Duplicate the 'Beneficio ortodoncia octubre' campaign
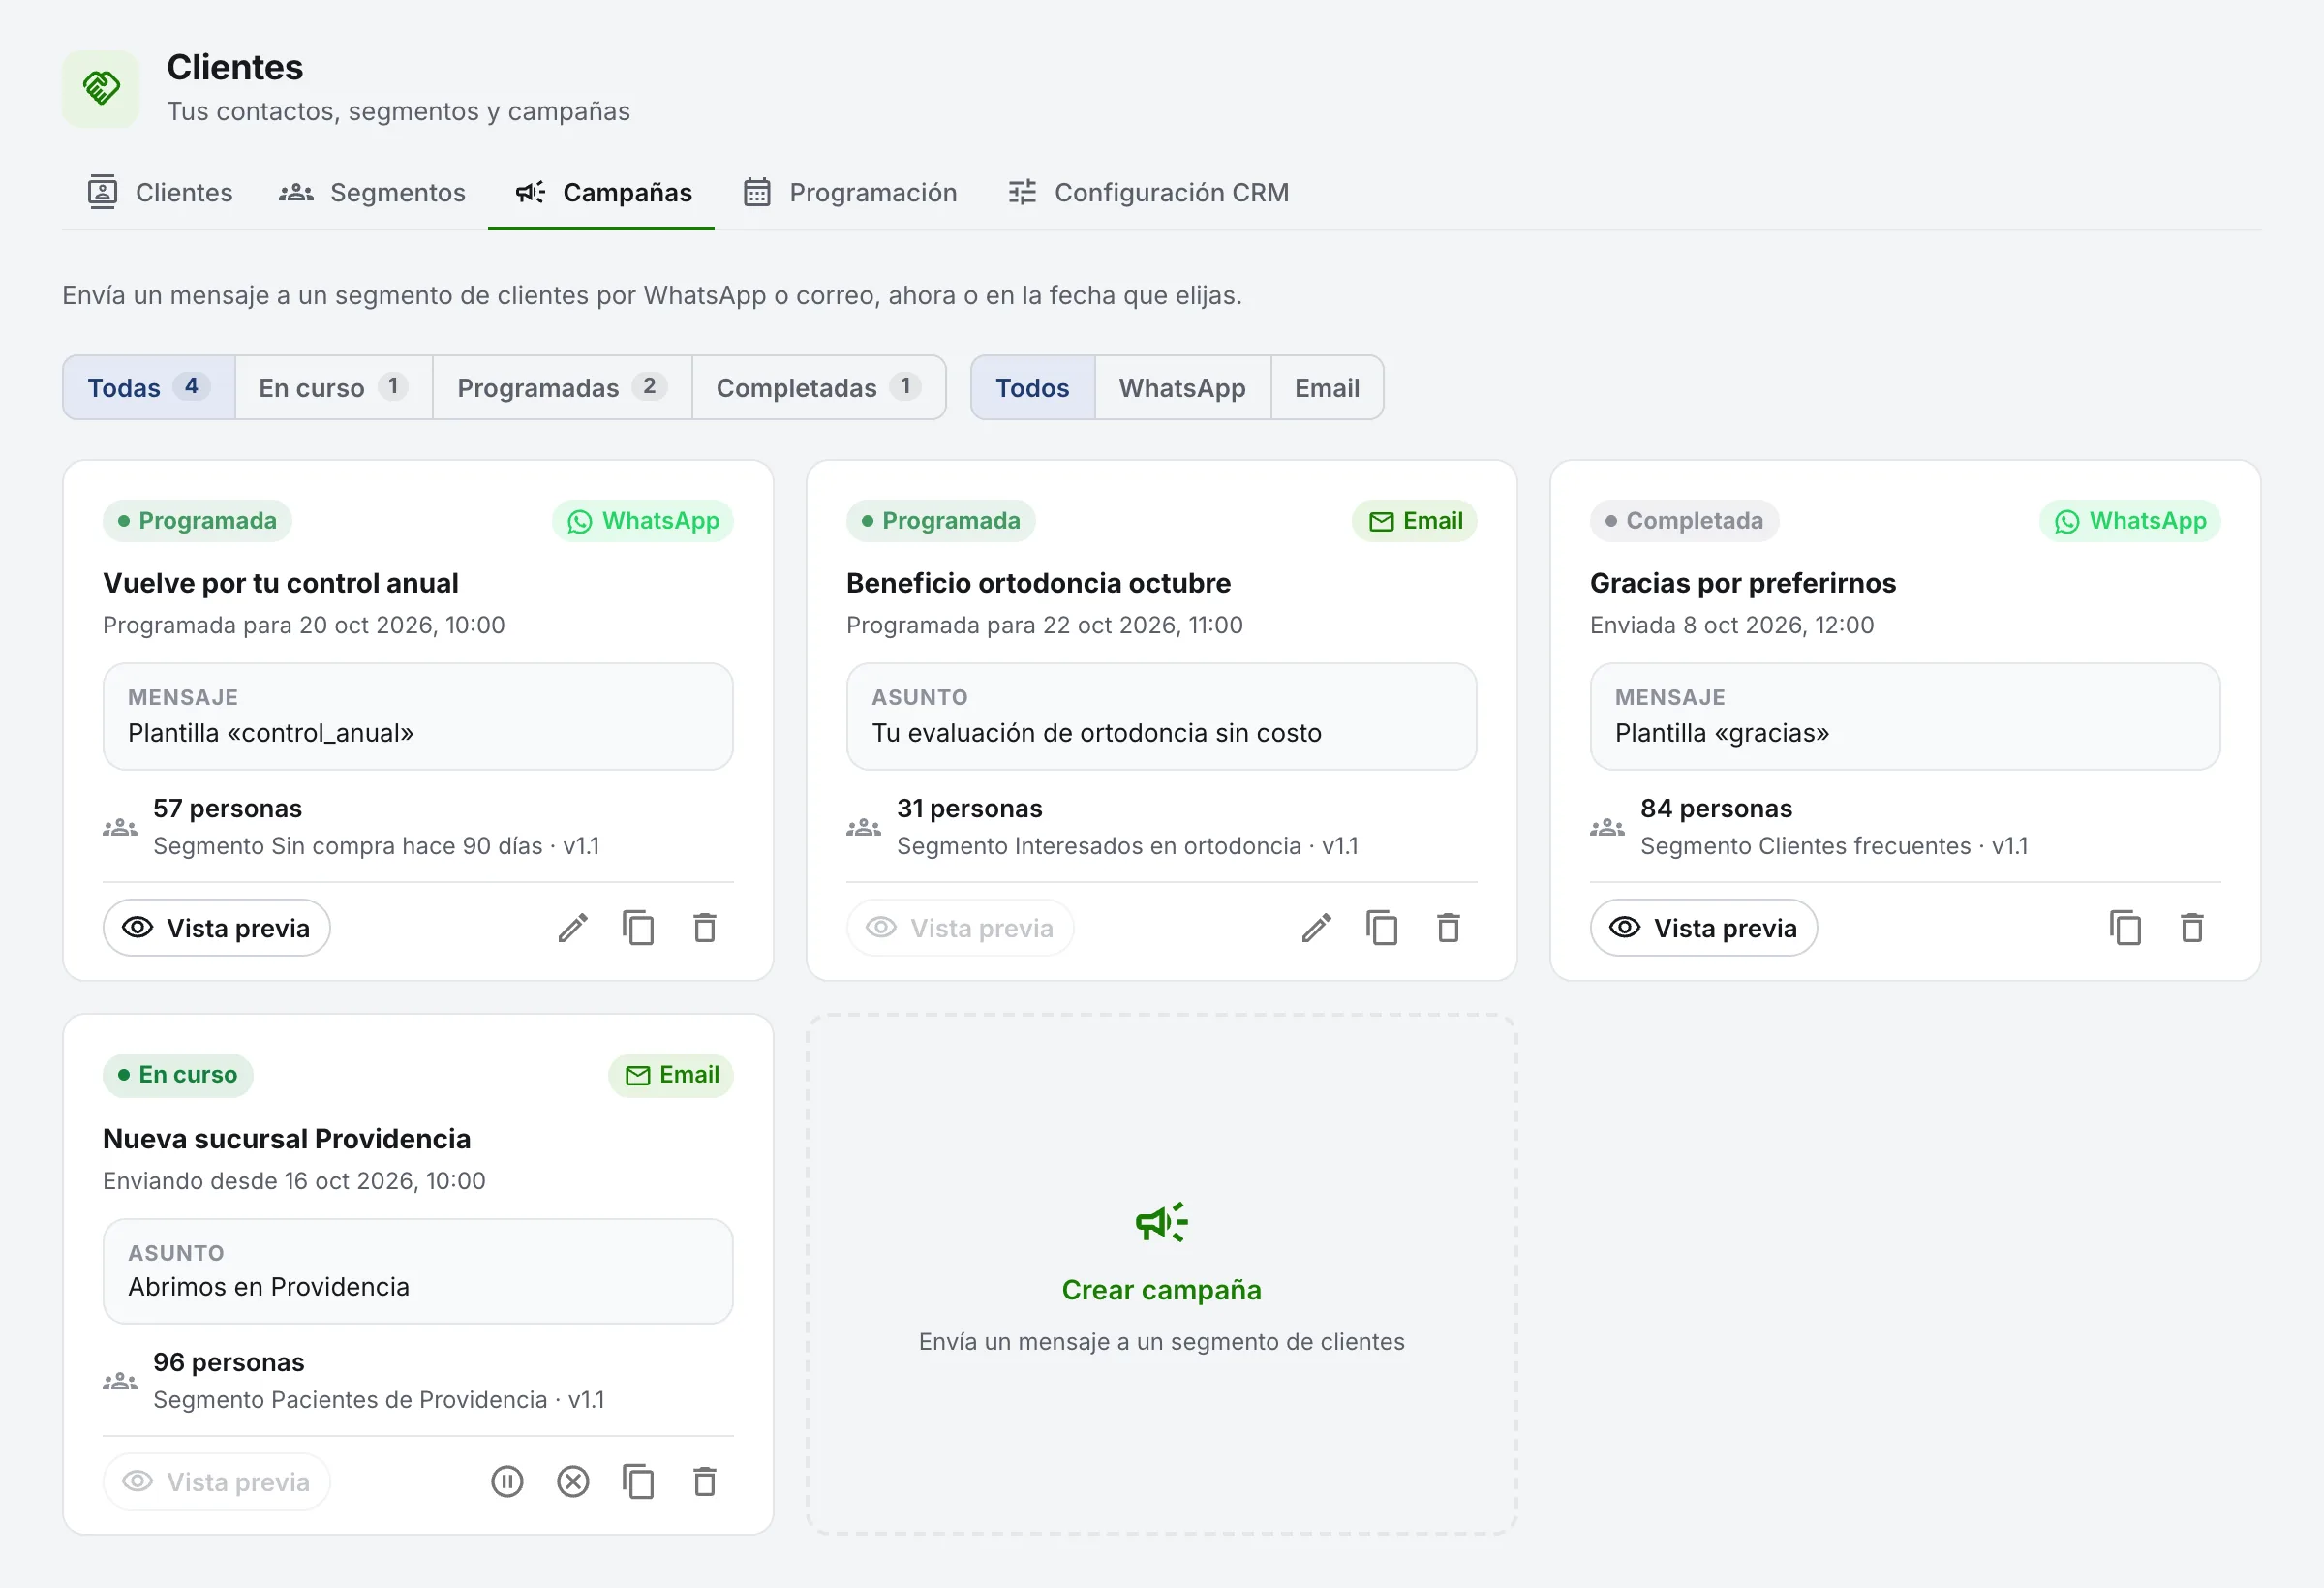 [x=1383, y=928]
